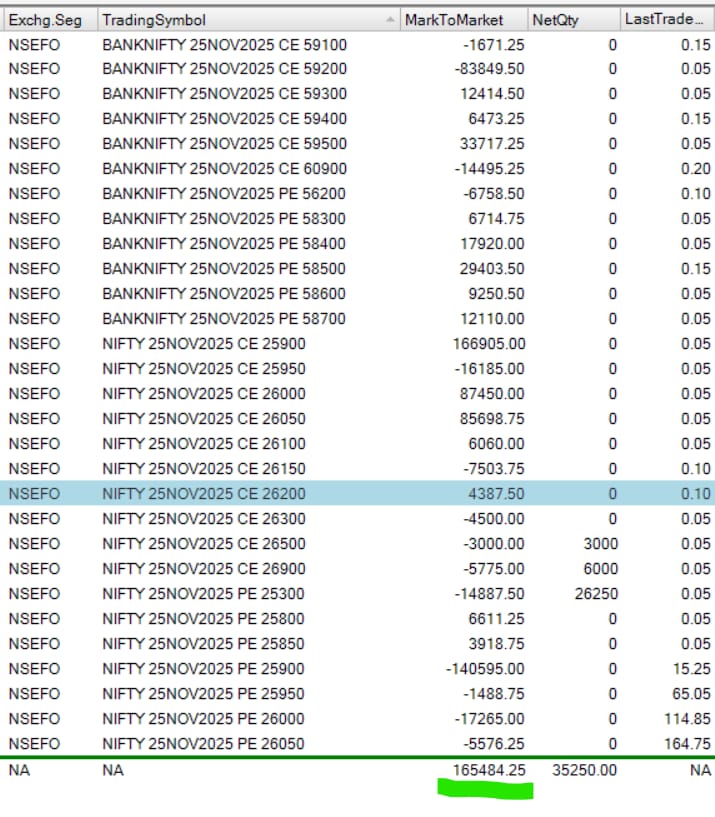This screenshot has height=817, width=715.
Task: Select row NIFTY 25NOV2025 CE 26500
Action: [x=358, y=544]
